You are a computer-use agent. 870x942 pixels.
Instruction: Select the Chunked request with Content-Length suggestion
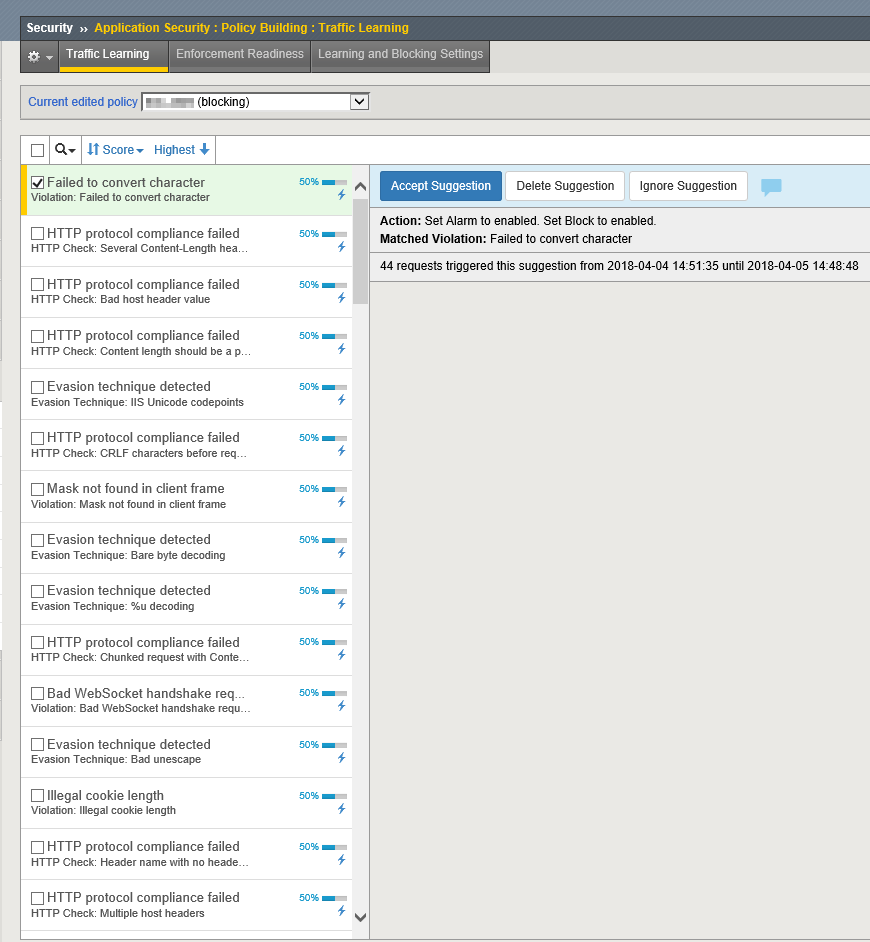coord(186,649)
